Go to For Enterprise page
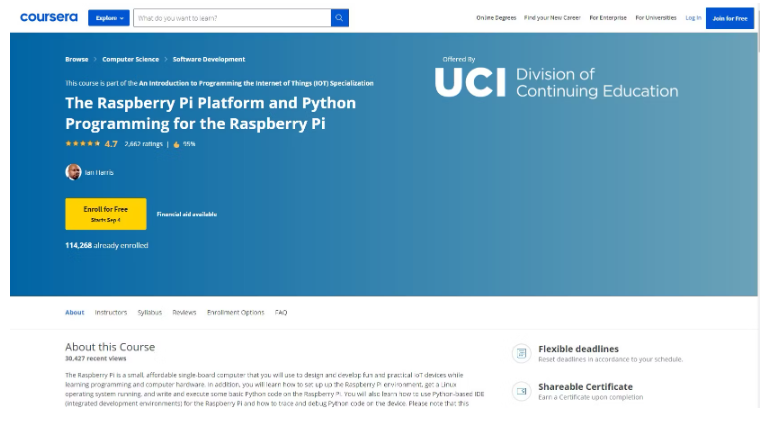761x429 pixels. tap(608, 17)
